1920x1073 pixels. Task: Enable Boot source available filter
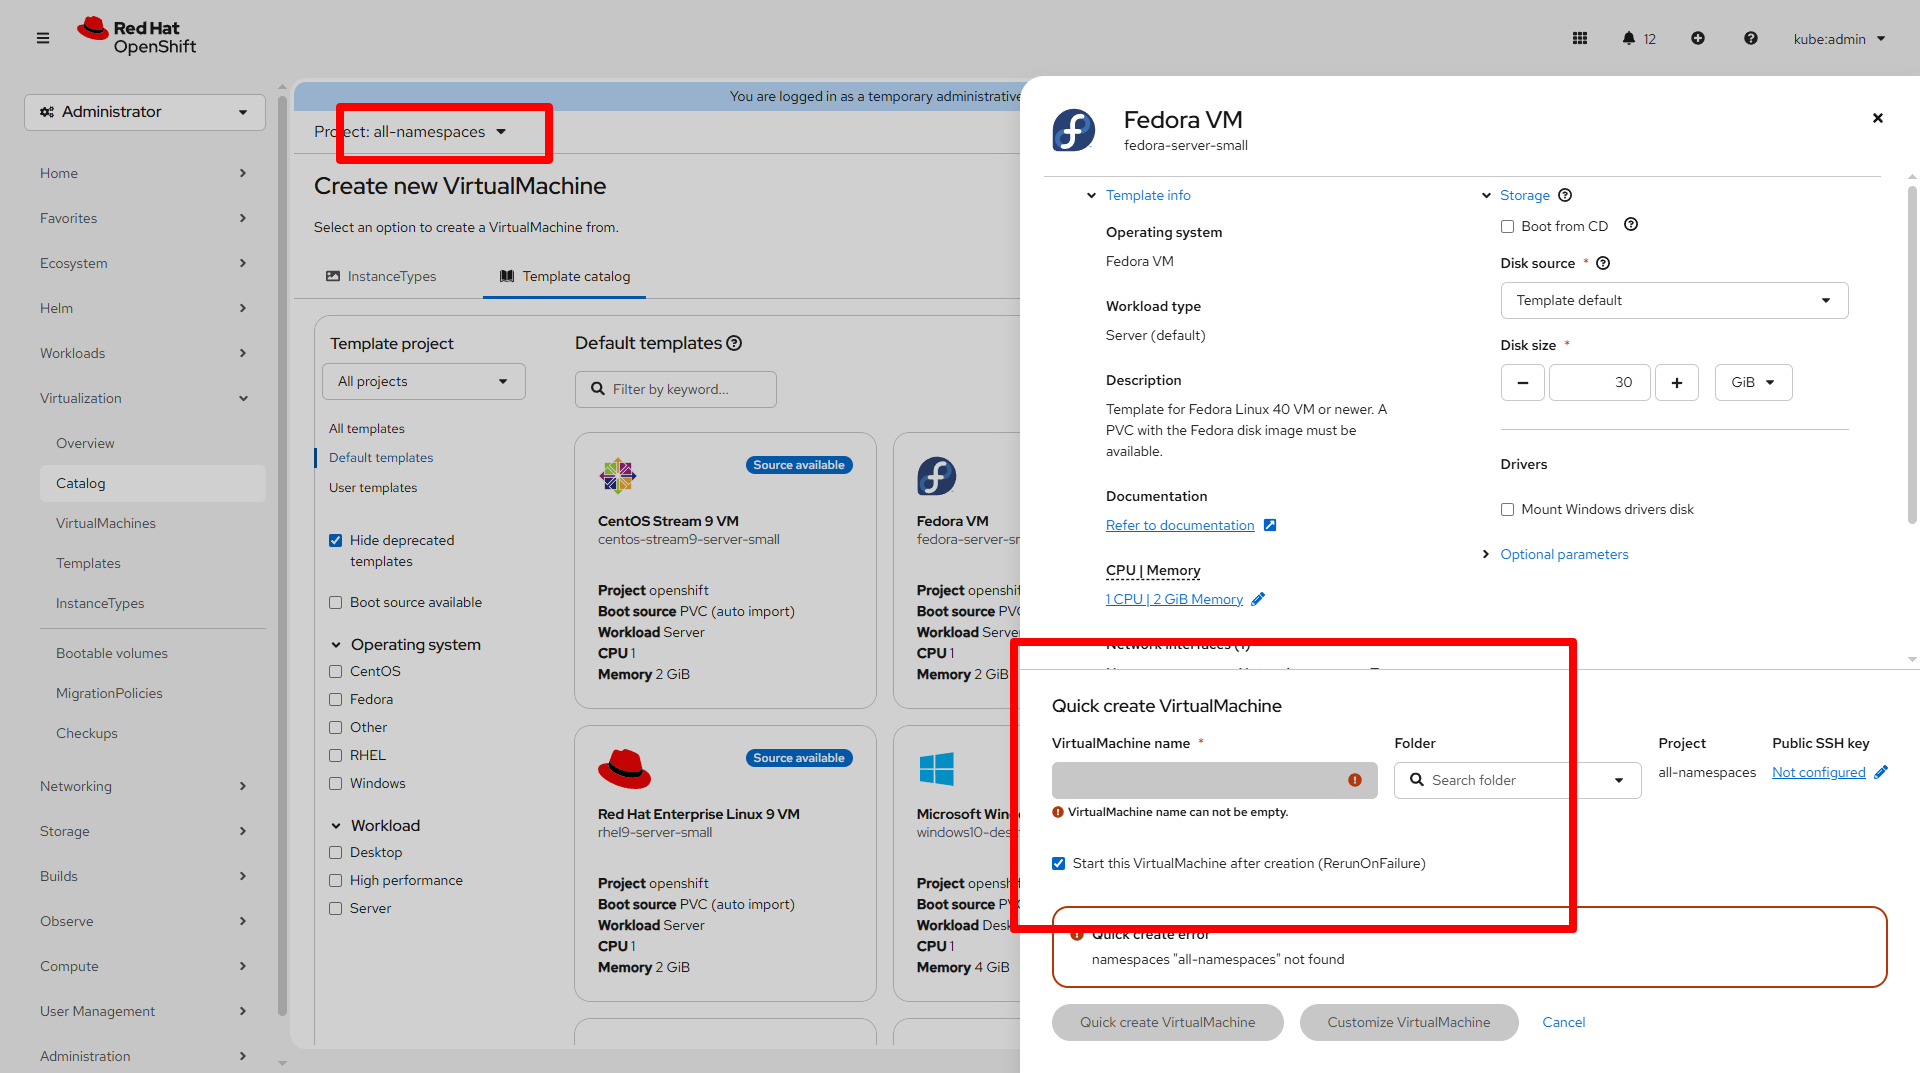[x=336, y=602]
